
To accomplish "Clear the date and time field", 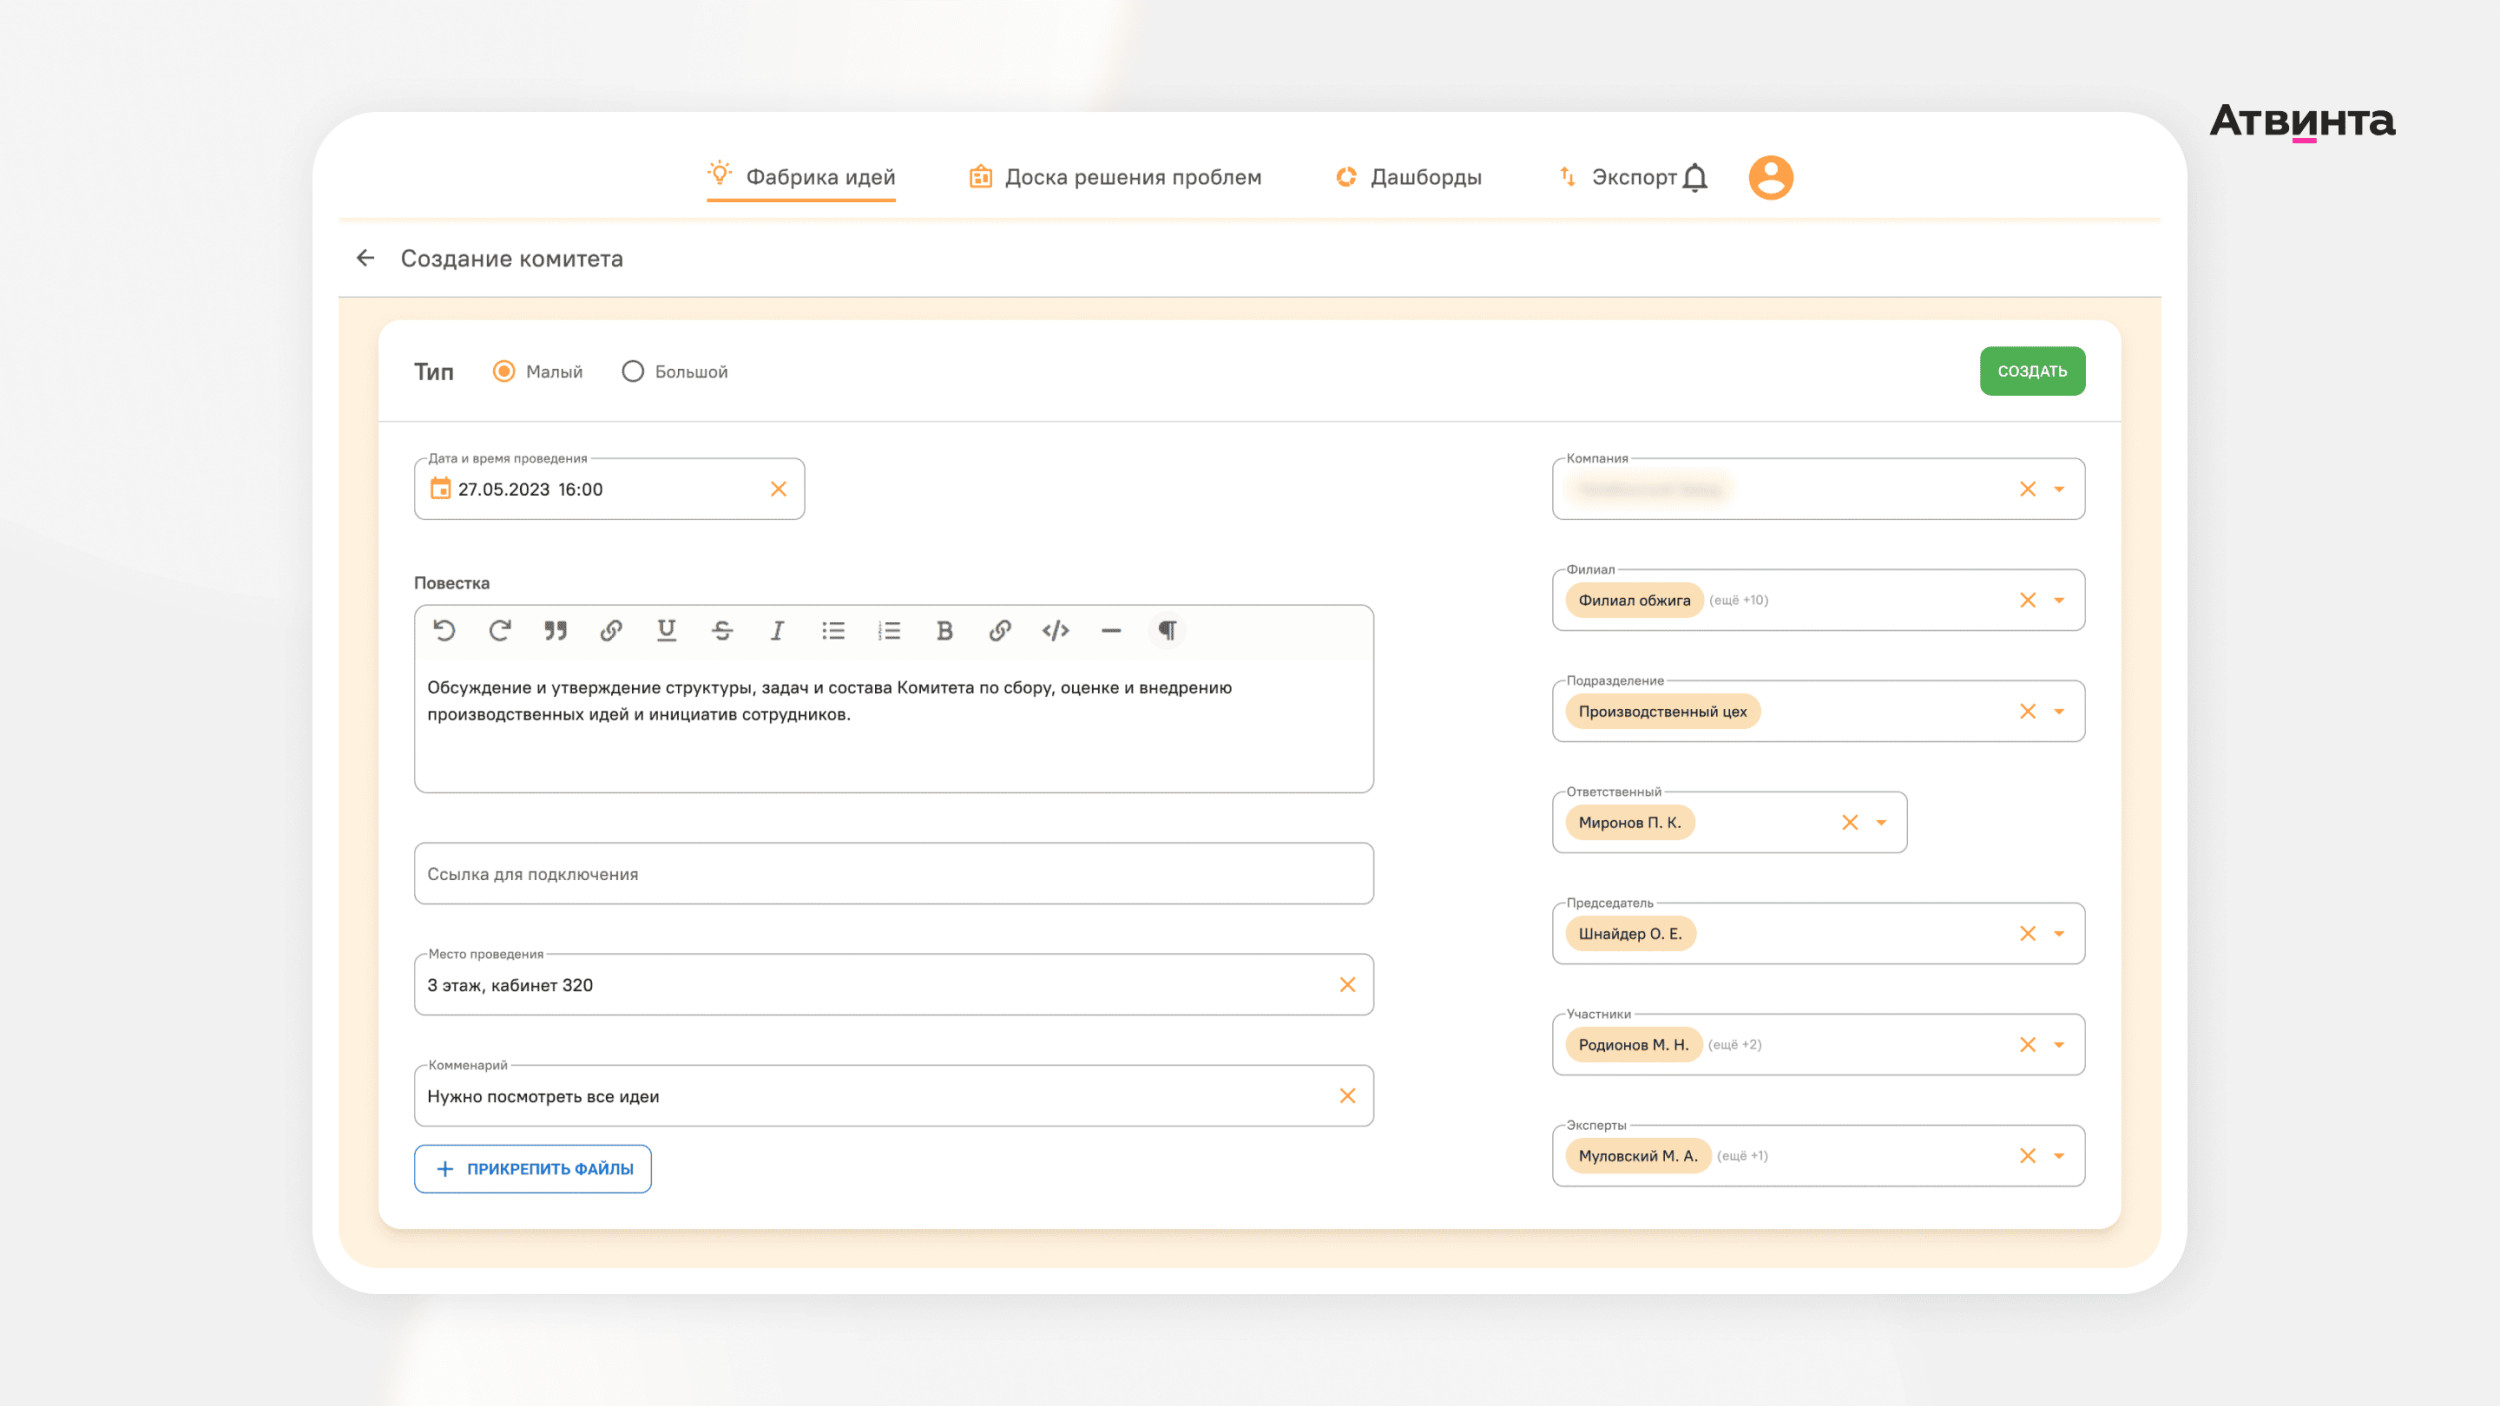I will pyautogui.click(x=778, y=489).
